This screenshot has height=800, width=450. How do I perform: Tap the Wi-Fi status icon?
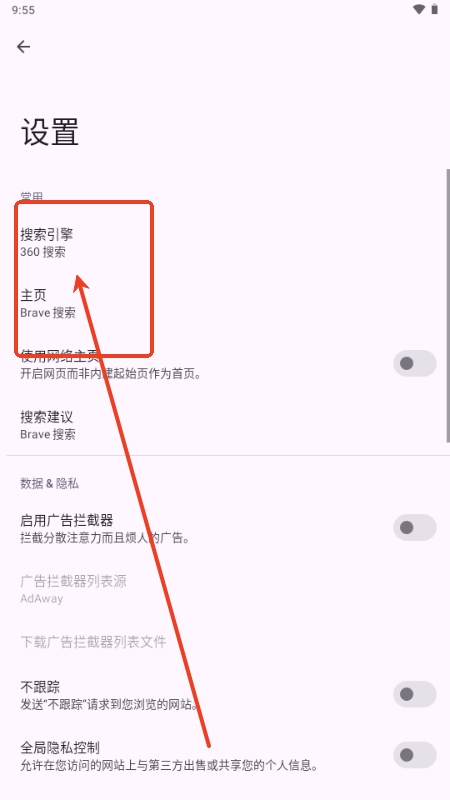(419, 9)
